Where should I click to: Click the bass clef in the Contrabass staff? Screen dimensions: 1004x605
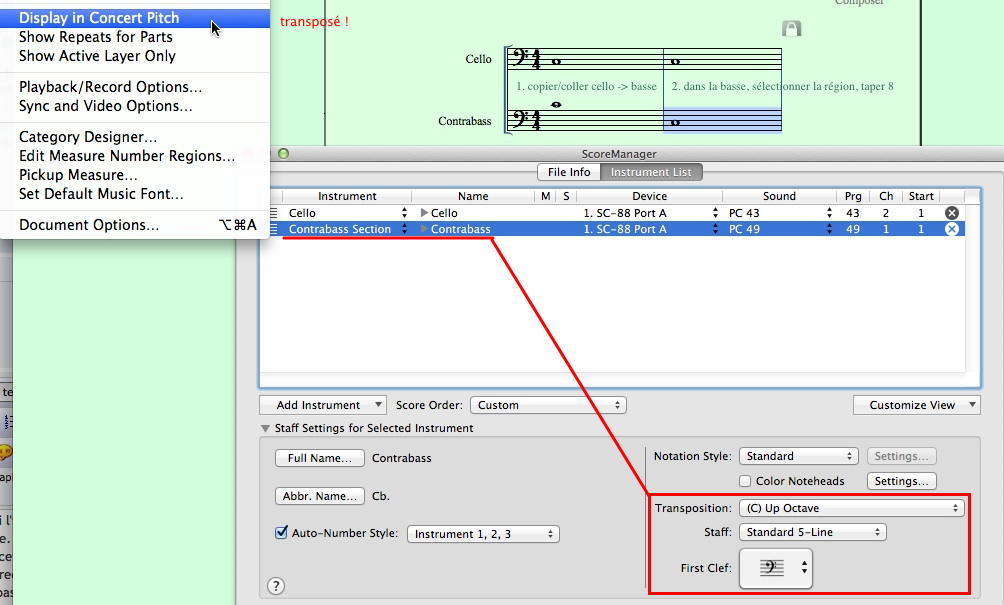pyautogui.click(x=519, y=120)
